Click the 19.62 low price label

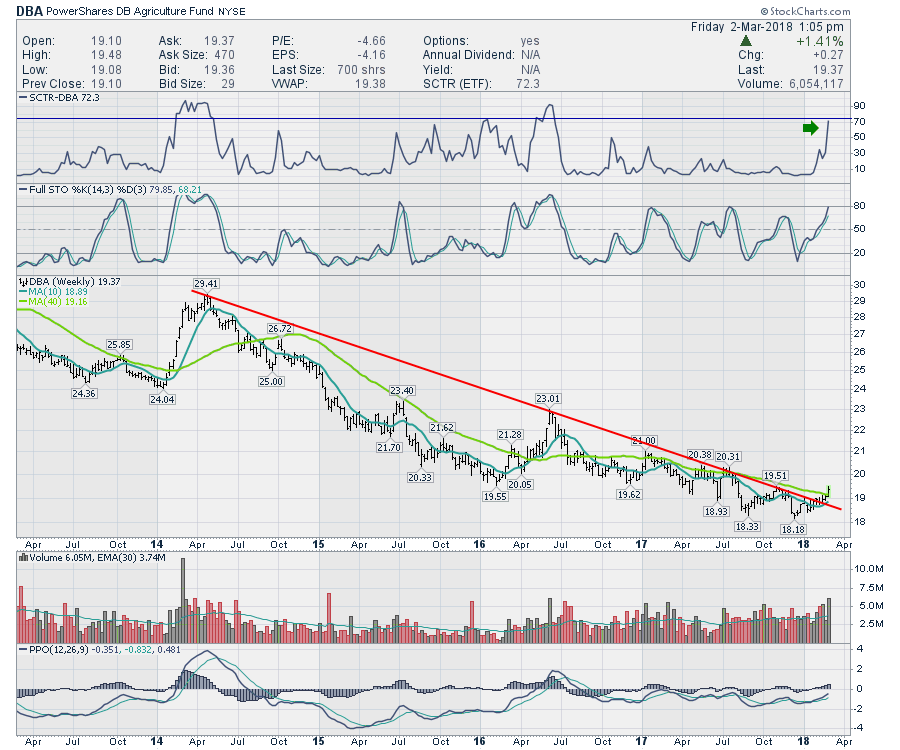tap(629, 495)
